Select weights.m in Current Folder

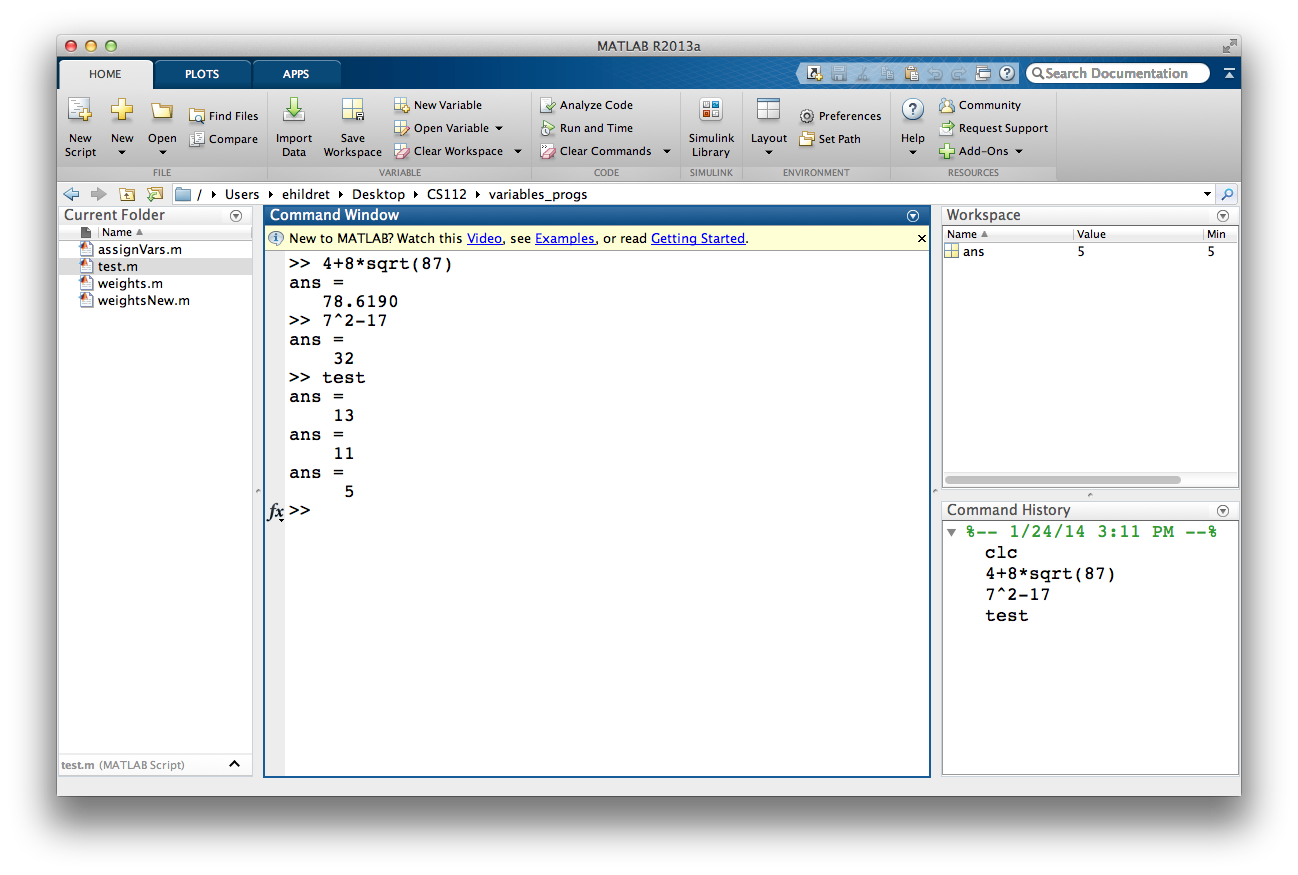pyautogui.click(x=130, y=284)
